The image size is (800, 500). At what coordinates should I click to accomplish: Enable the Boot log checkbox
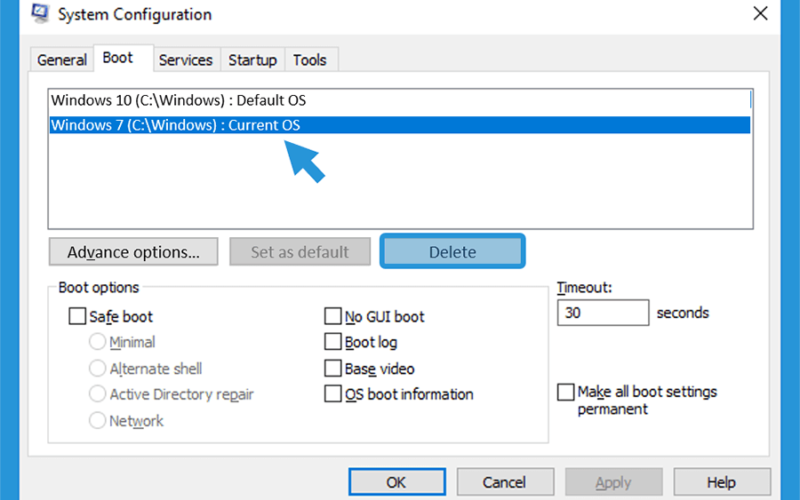[333, 342]
